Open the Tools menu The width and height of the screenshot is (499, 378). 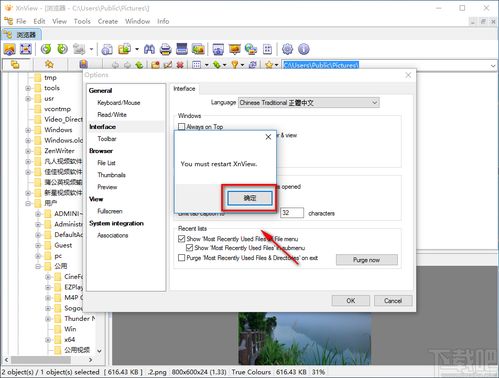click(82, 21)
